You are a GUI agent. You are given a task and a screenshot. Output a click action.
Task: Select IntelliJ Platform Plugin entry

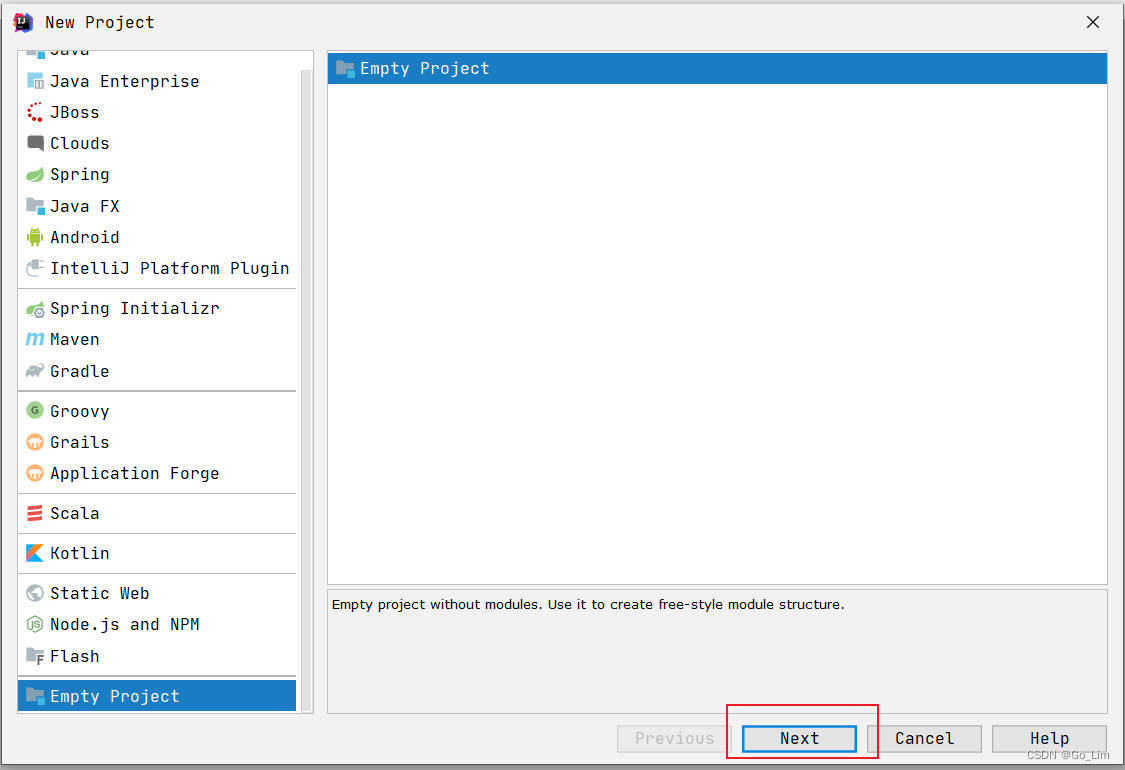point(156,268)
